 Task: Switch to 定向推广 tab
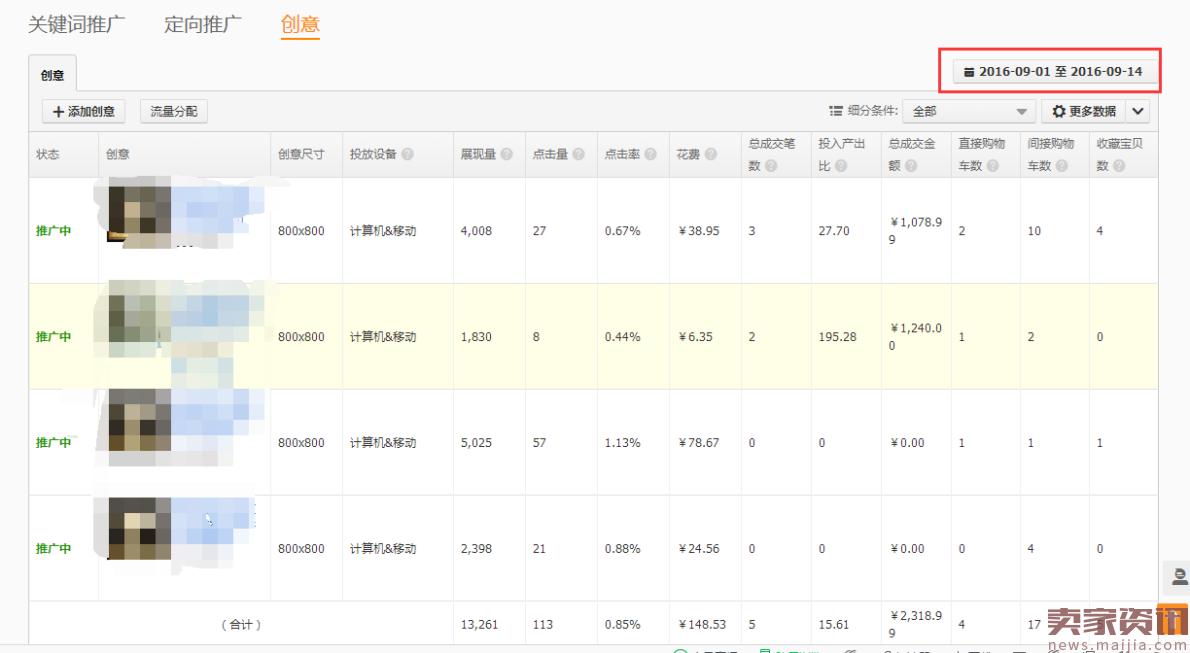[x=203, y=25]
